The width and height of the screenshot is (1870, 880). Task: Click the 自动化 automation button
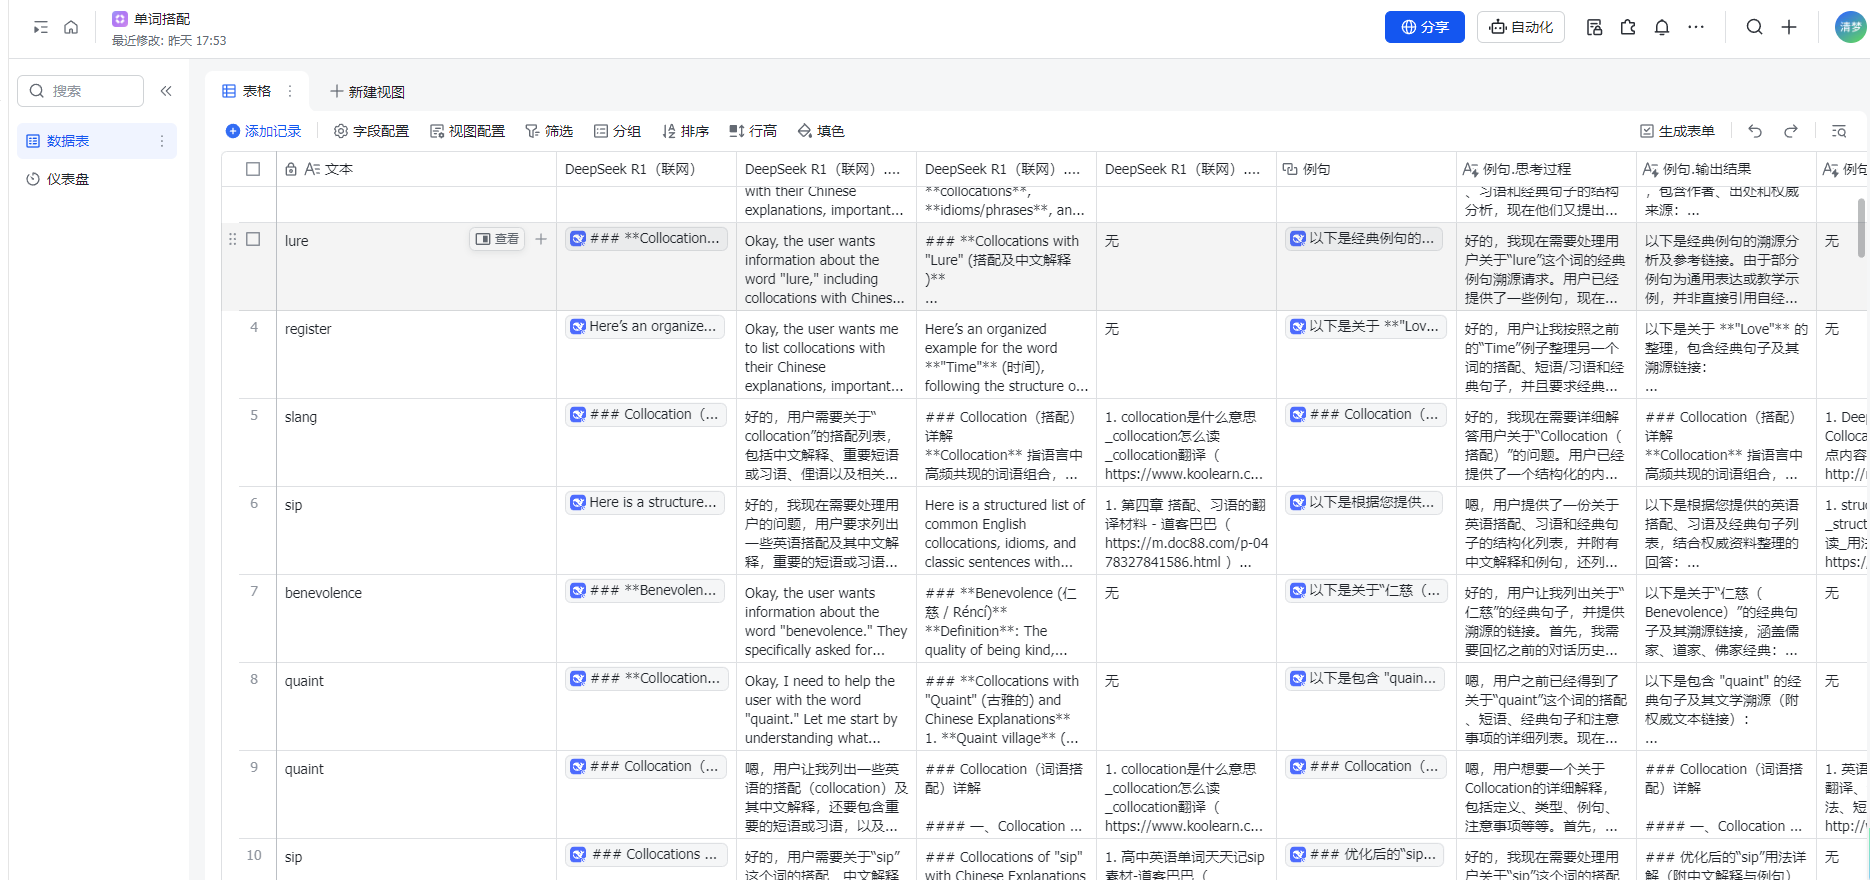(x=1521, y=27)
